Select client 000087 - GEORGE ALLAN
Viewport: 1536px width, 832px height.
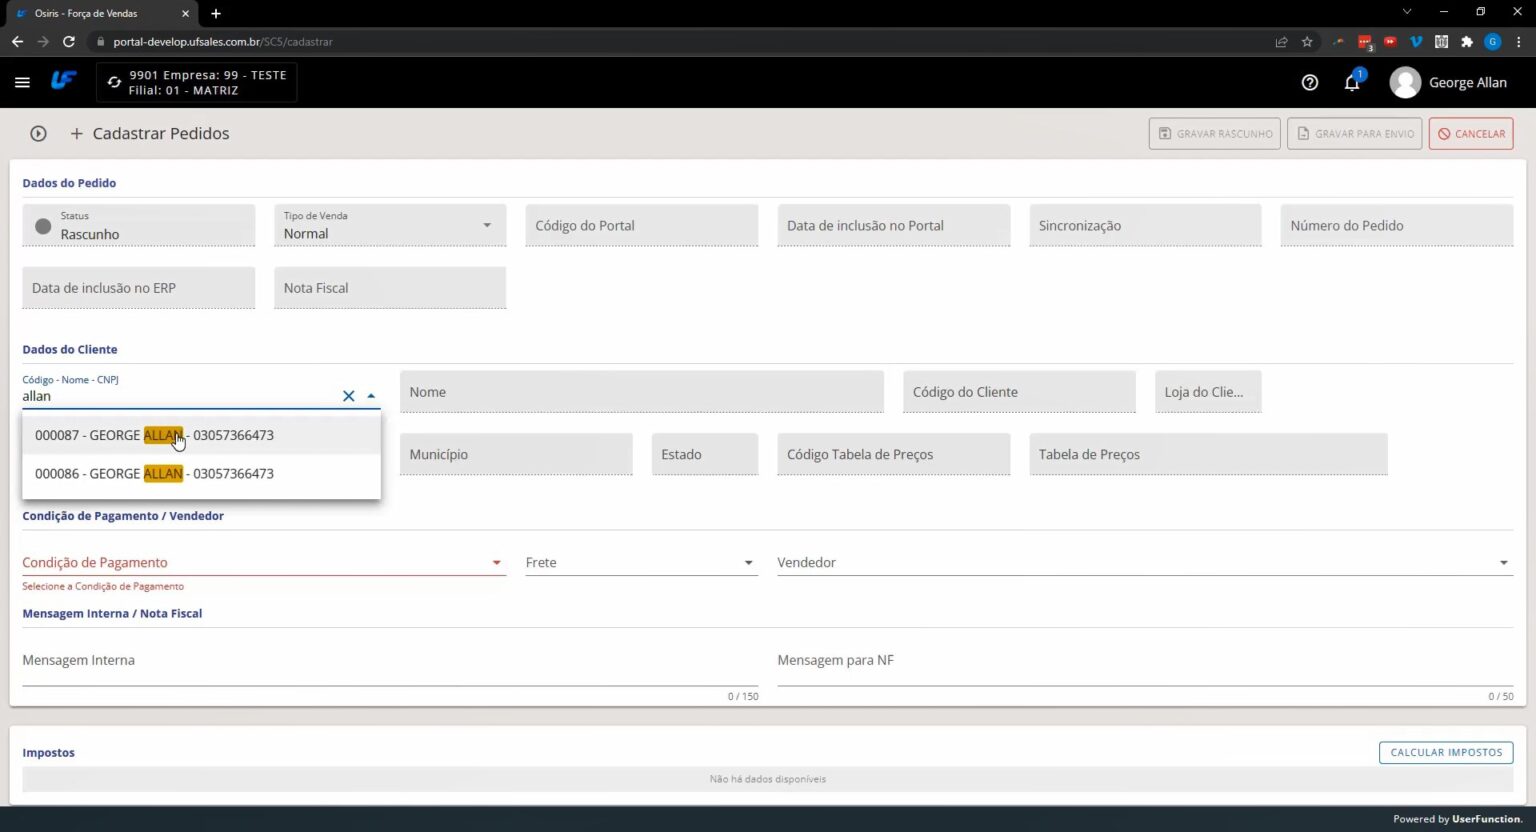pos(154,435)
